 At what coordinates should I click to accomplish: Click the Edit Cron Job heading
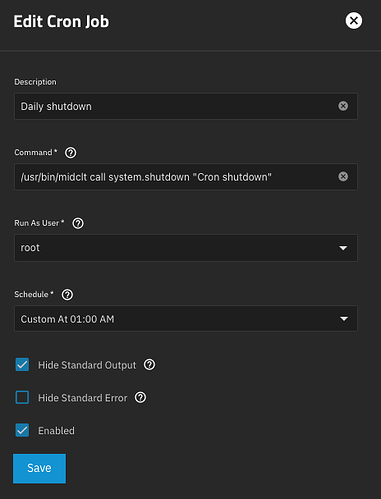(x=61, y=21)
